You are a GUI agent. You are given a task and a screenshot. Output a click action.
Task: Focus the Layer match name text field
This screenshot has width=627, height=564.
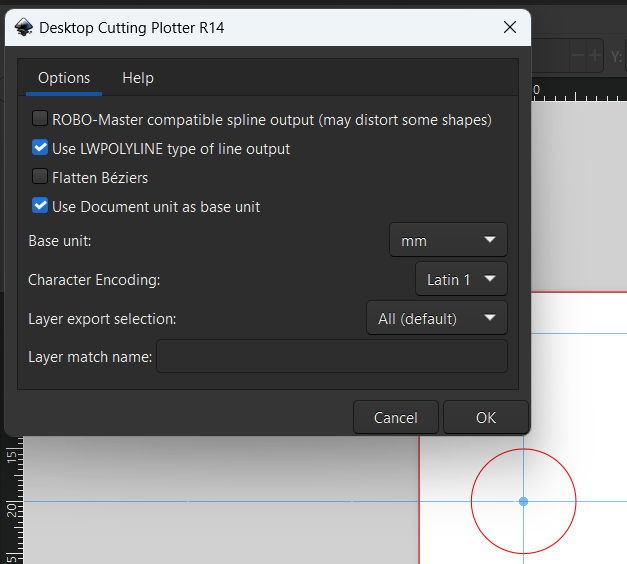point(332,356)
